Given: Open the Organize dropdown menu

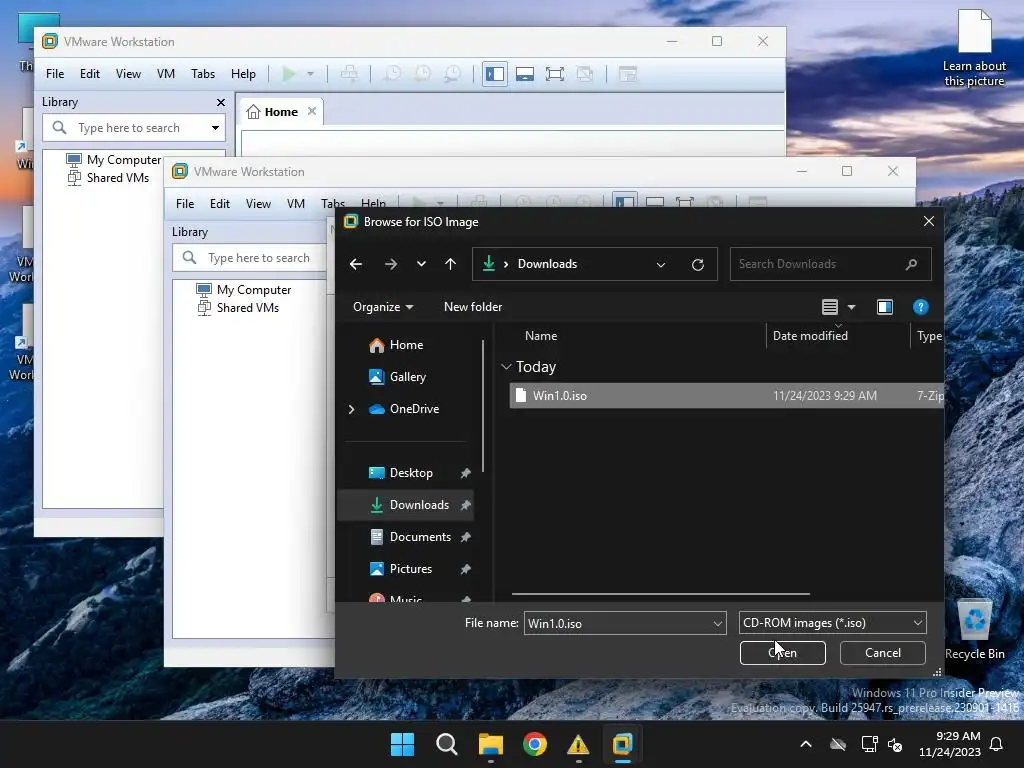Looking at the screenshot, I should click(383, 307).
